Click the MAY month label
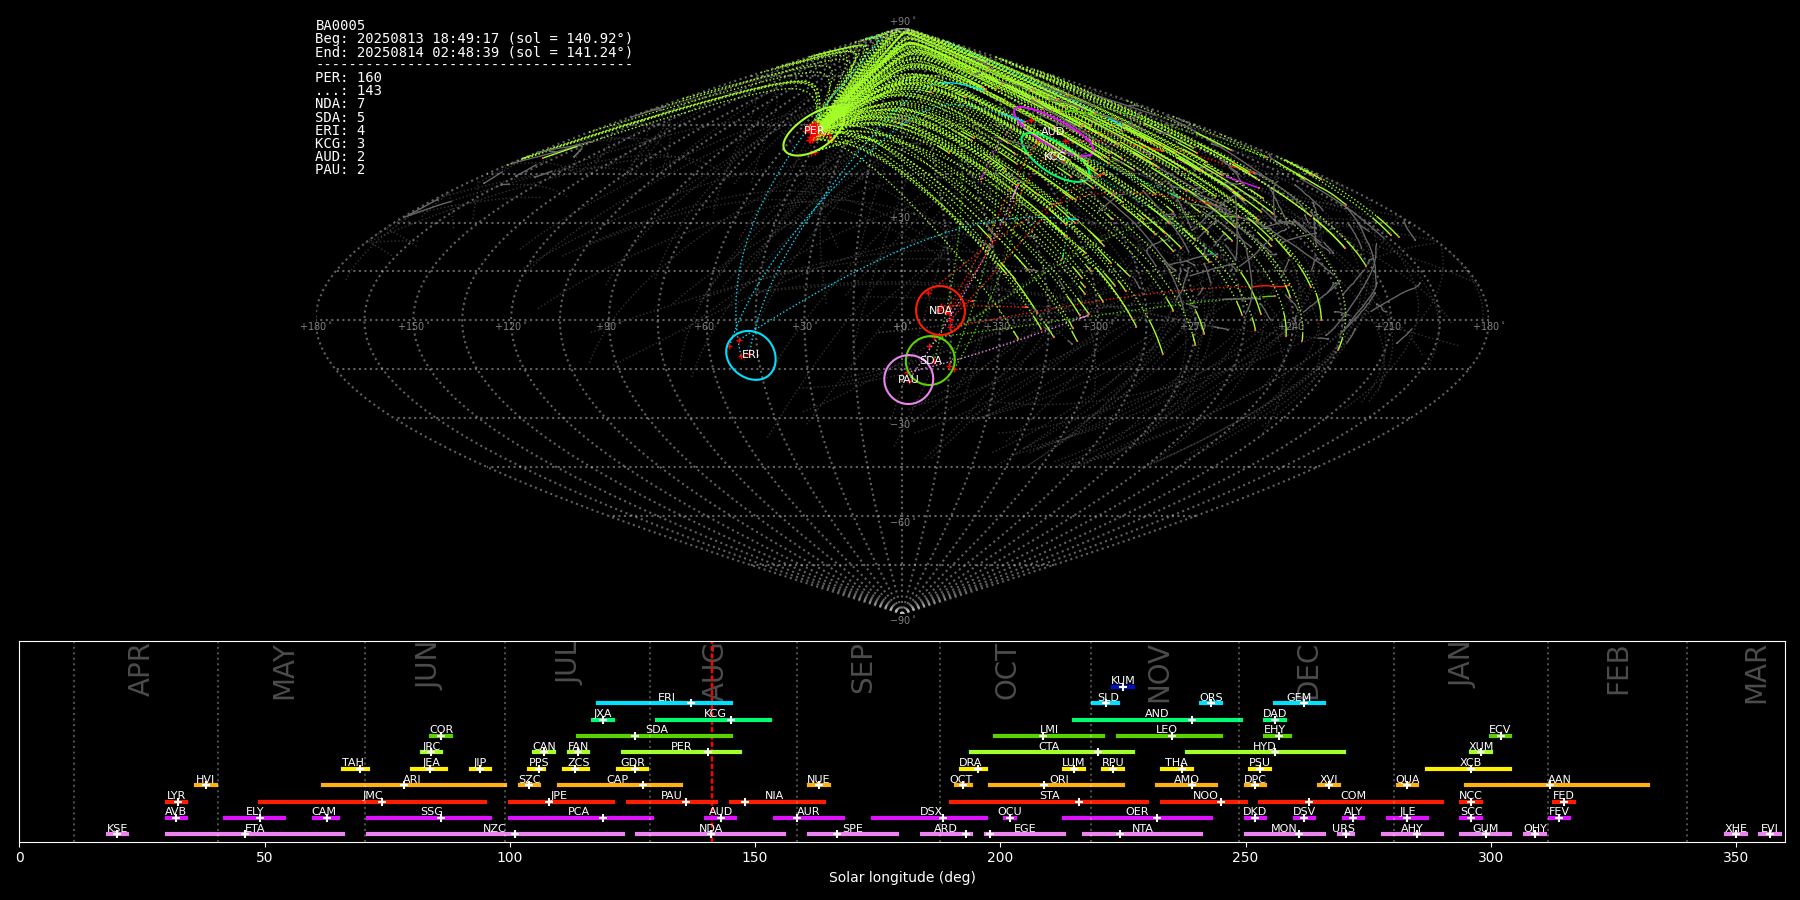Viewport: 1800px width, 900px height. click(x=284, y=672)
